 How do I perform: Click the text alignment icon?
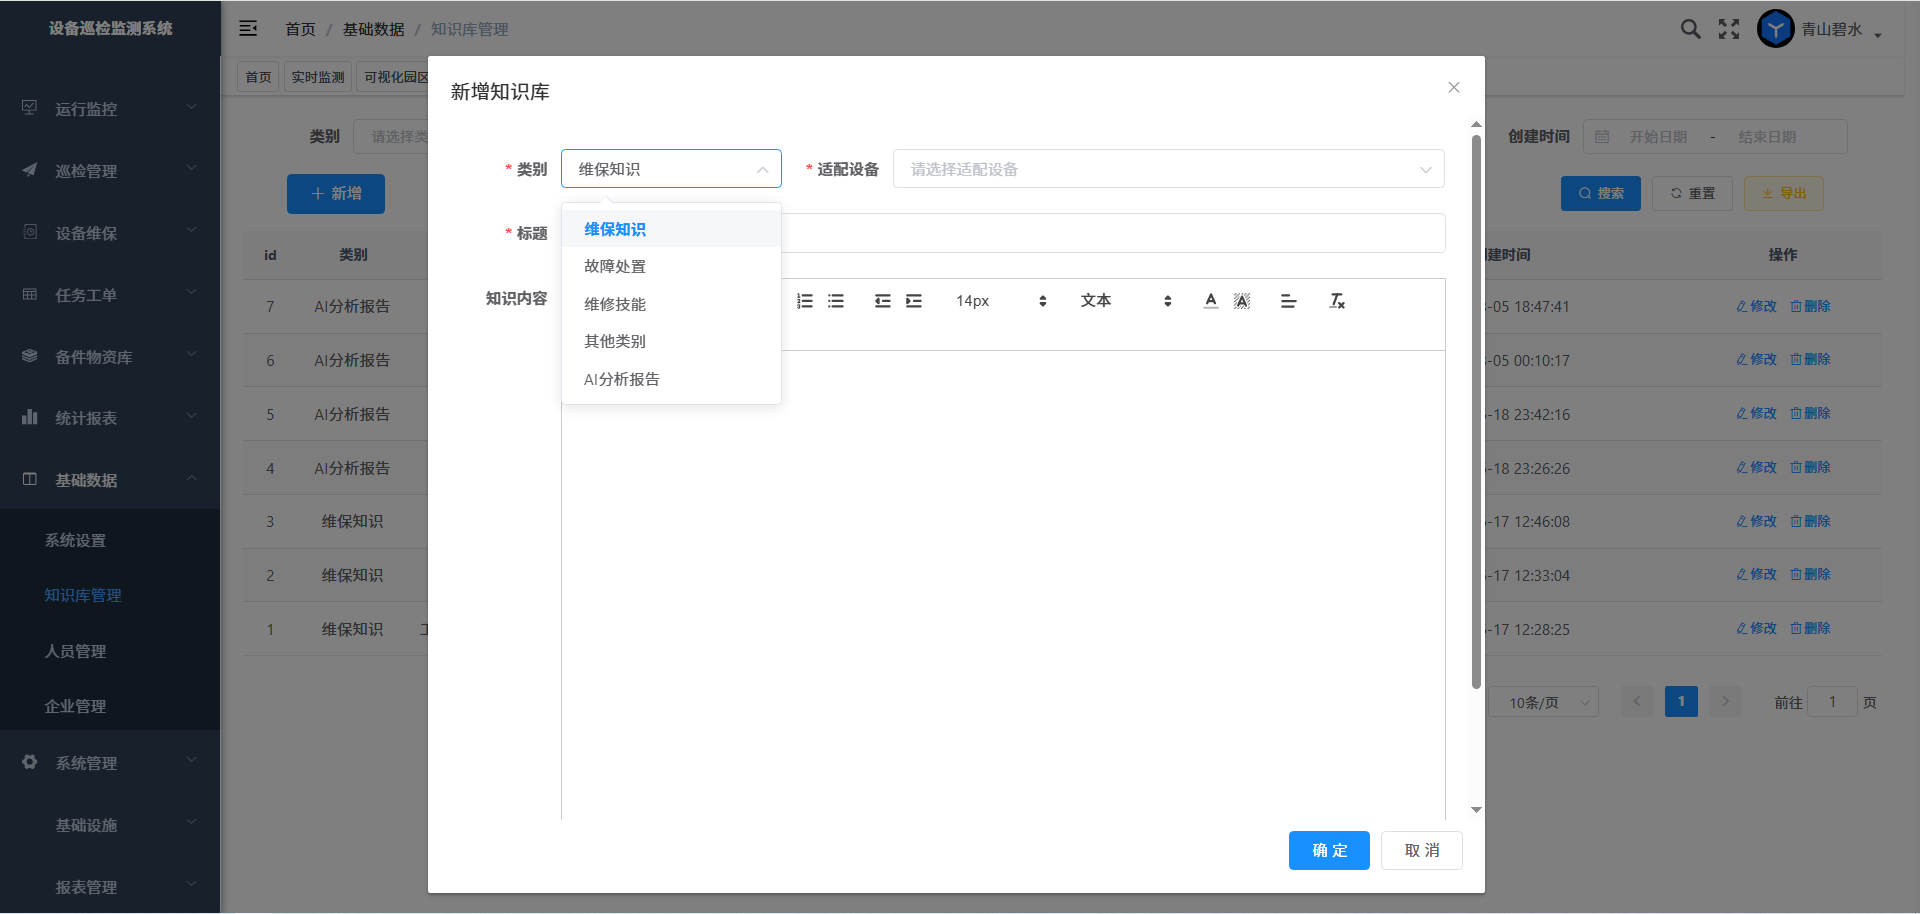(x=1288, y=301)
